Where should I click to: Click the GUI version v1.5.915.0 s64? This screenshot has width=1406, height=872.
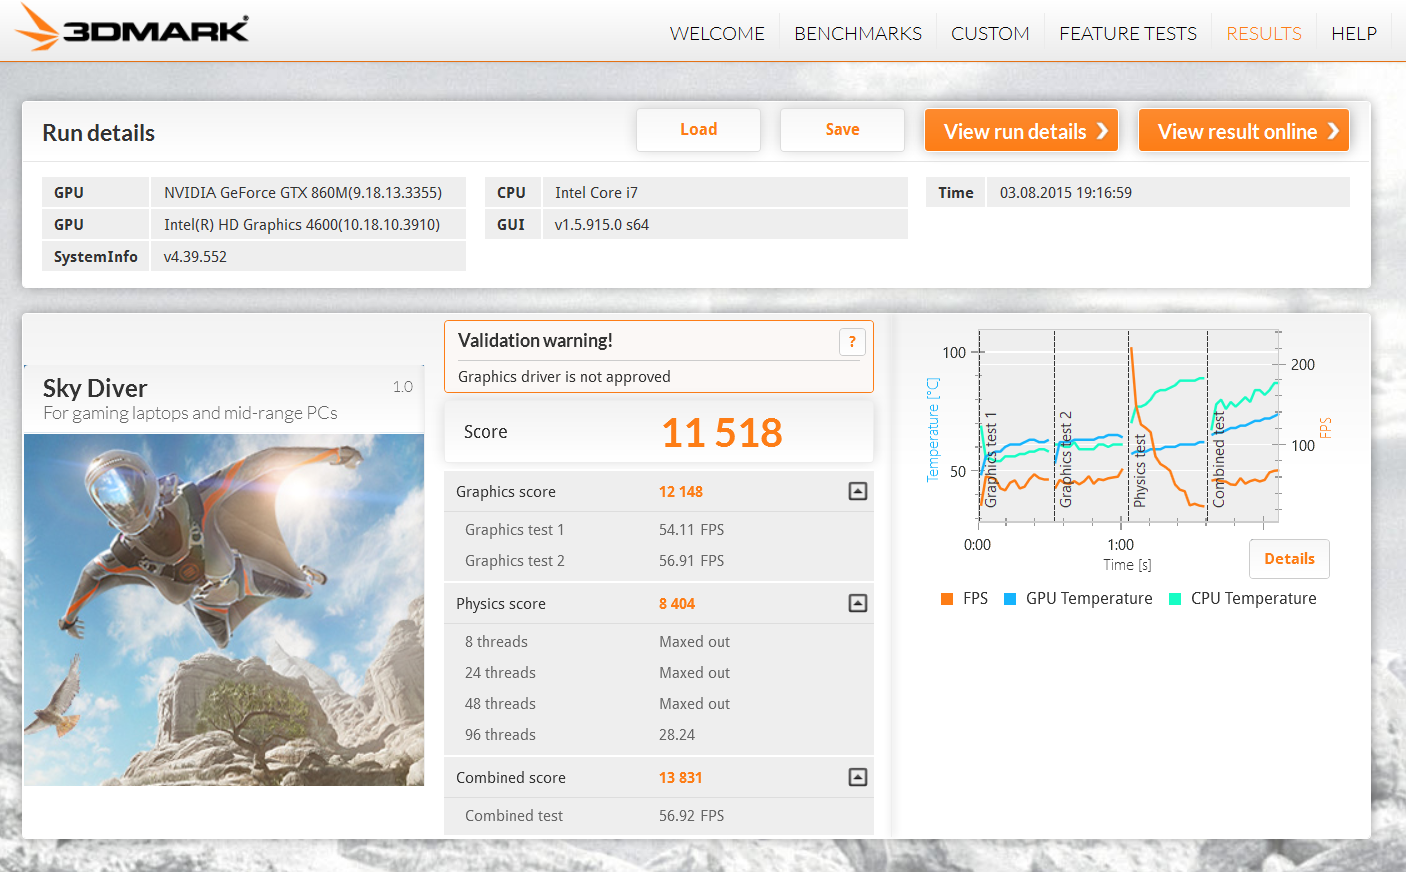click(x=602, y=225)
